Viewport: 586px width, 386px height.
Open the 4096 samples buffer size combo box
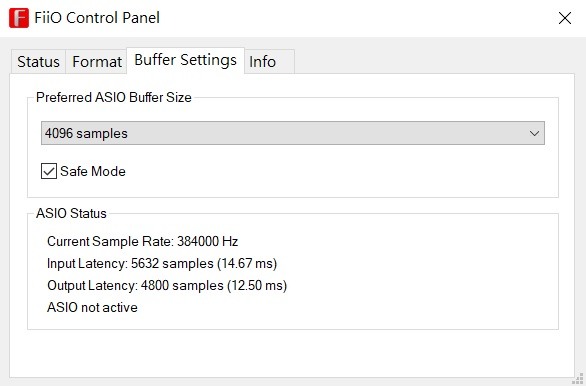pos(293,133)
